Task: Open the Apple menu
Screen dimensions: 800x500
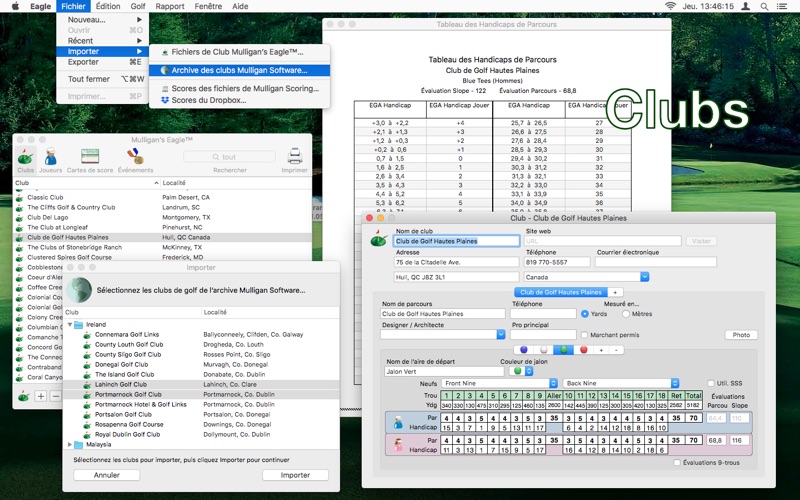Action: pos(15,6)
